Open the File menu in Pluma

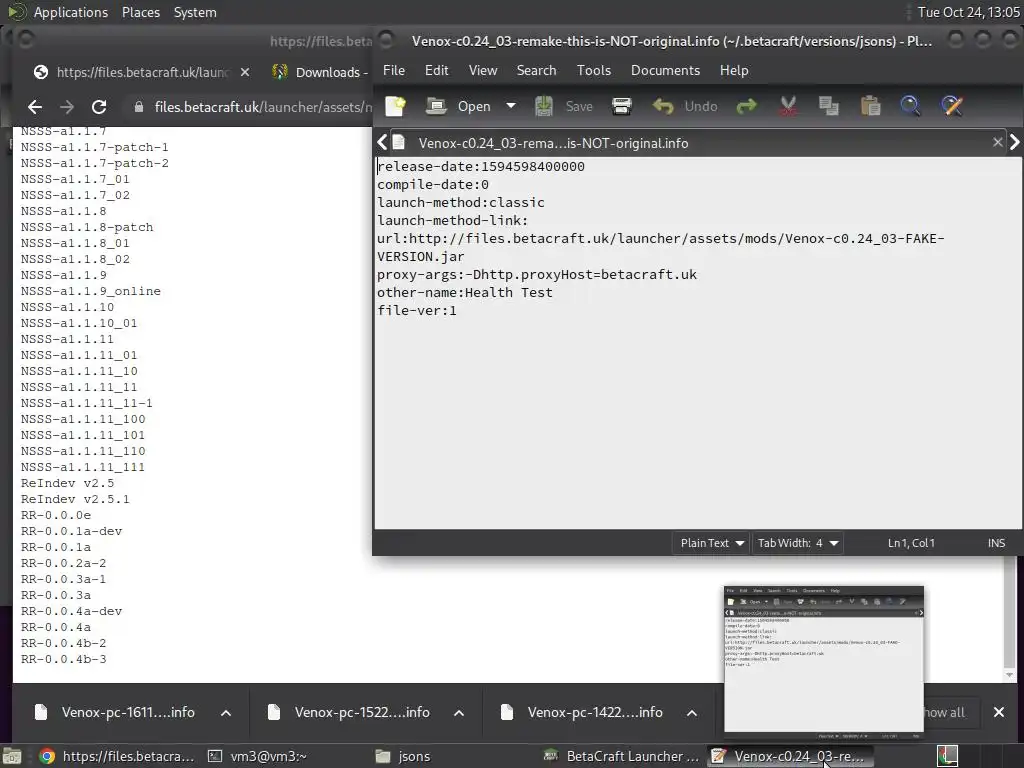tap(394, 71)
